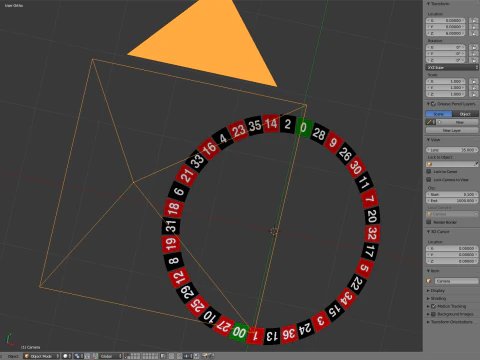Click the proportional editing icon in header
Image resolution: width=480 pixels, height=360 pixels.
pyautogui.click(x=171, y=356)
